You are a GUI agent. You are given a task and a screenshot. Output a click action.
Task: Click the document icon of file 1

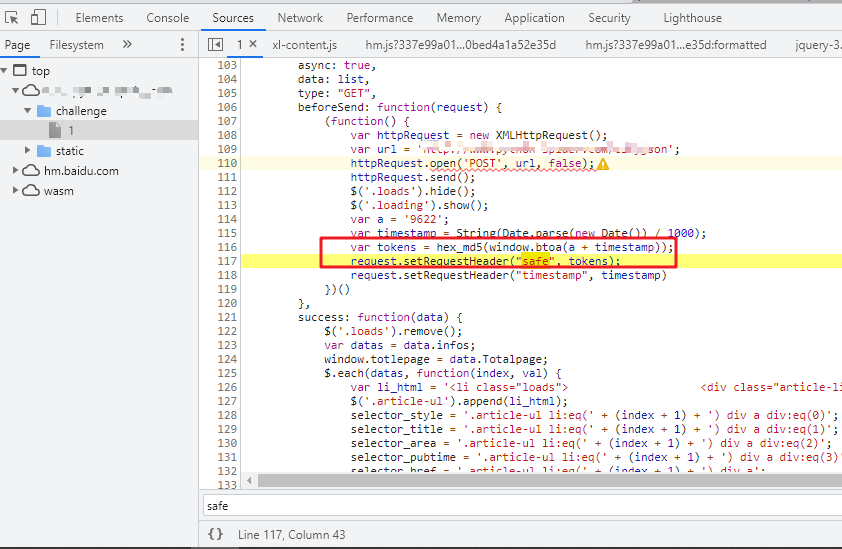click(x=55, y=130)
